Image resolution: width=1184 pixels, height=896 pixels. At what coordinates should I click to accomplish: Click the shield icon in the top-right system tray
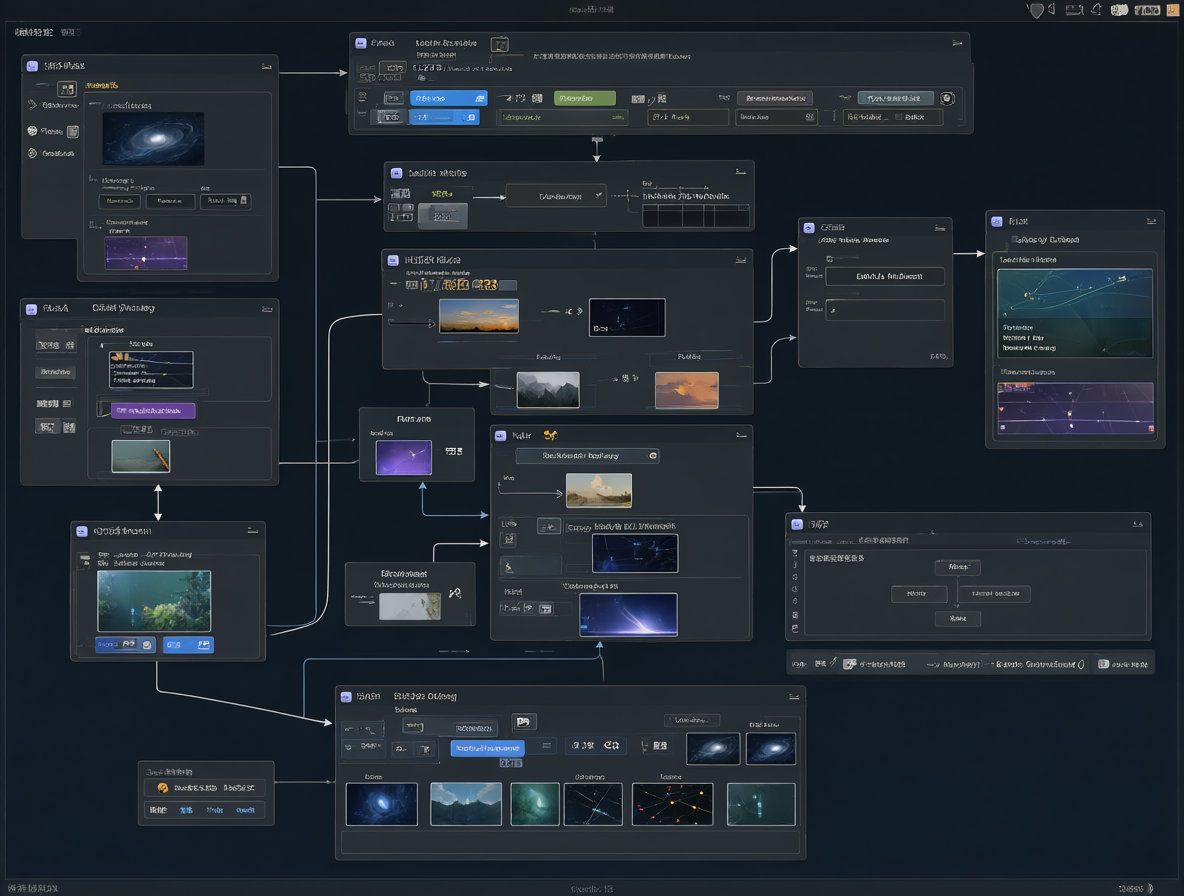(1036, 10)
